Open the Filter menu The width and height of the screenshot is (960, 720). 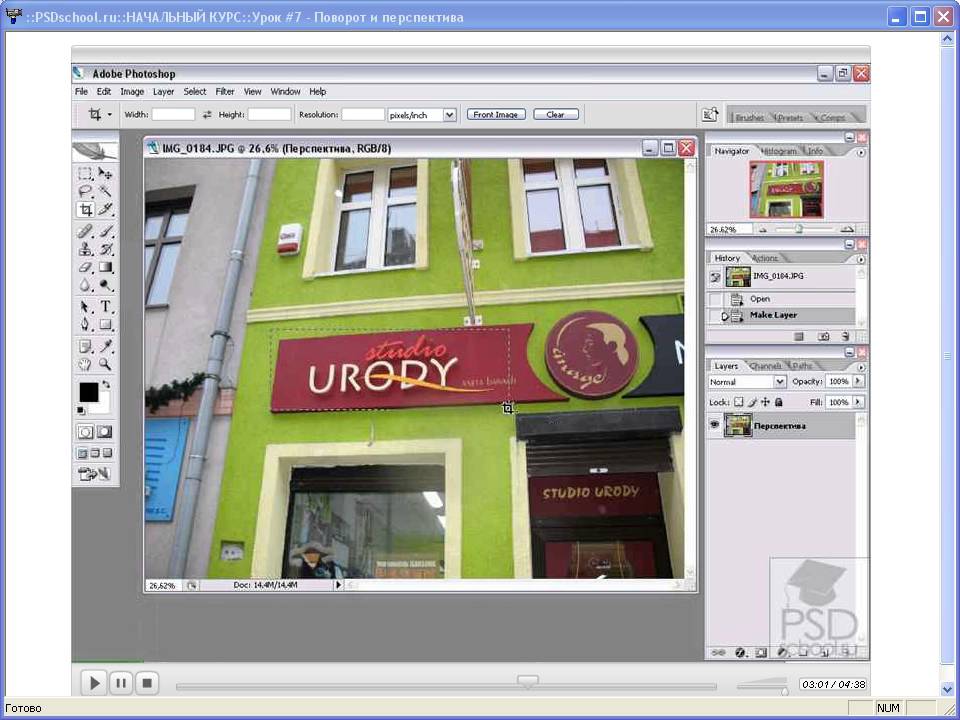pos(225,91)
